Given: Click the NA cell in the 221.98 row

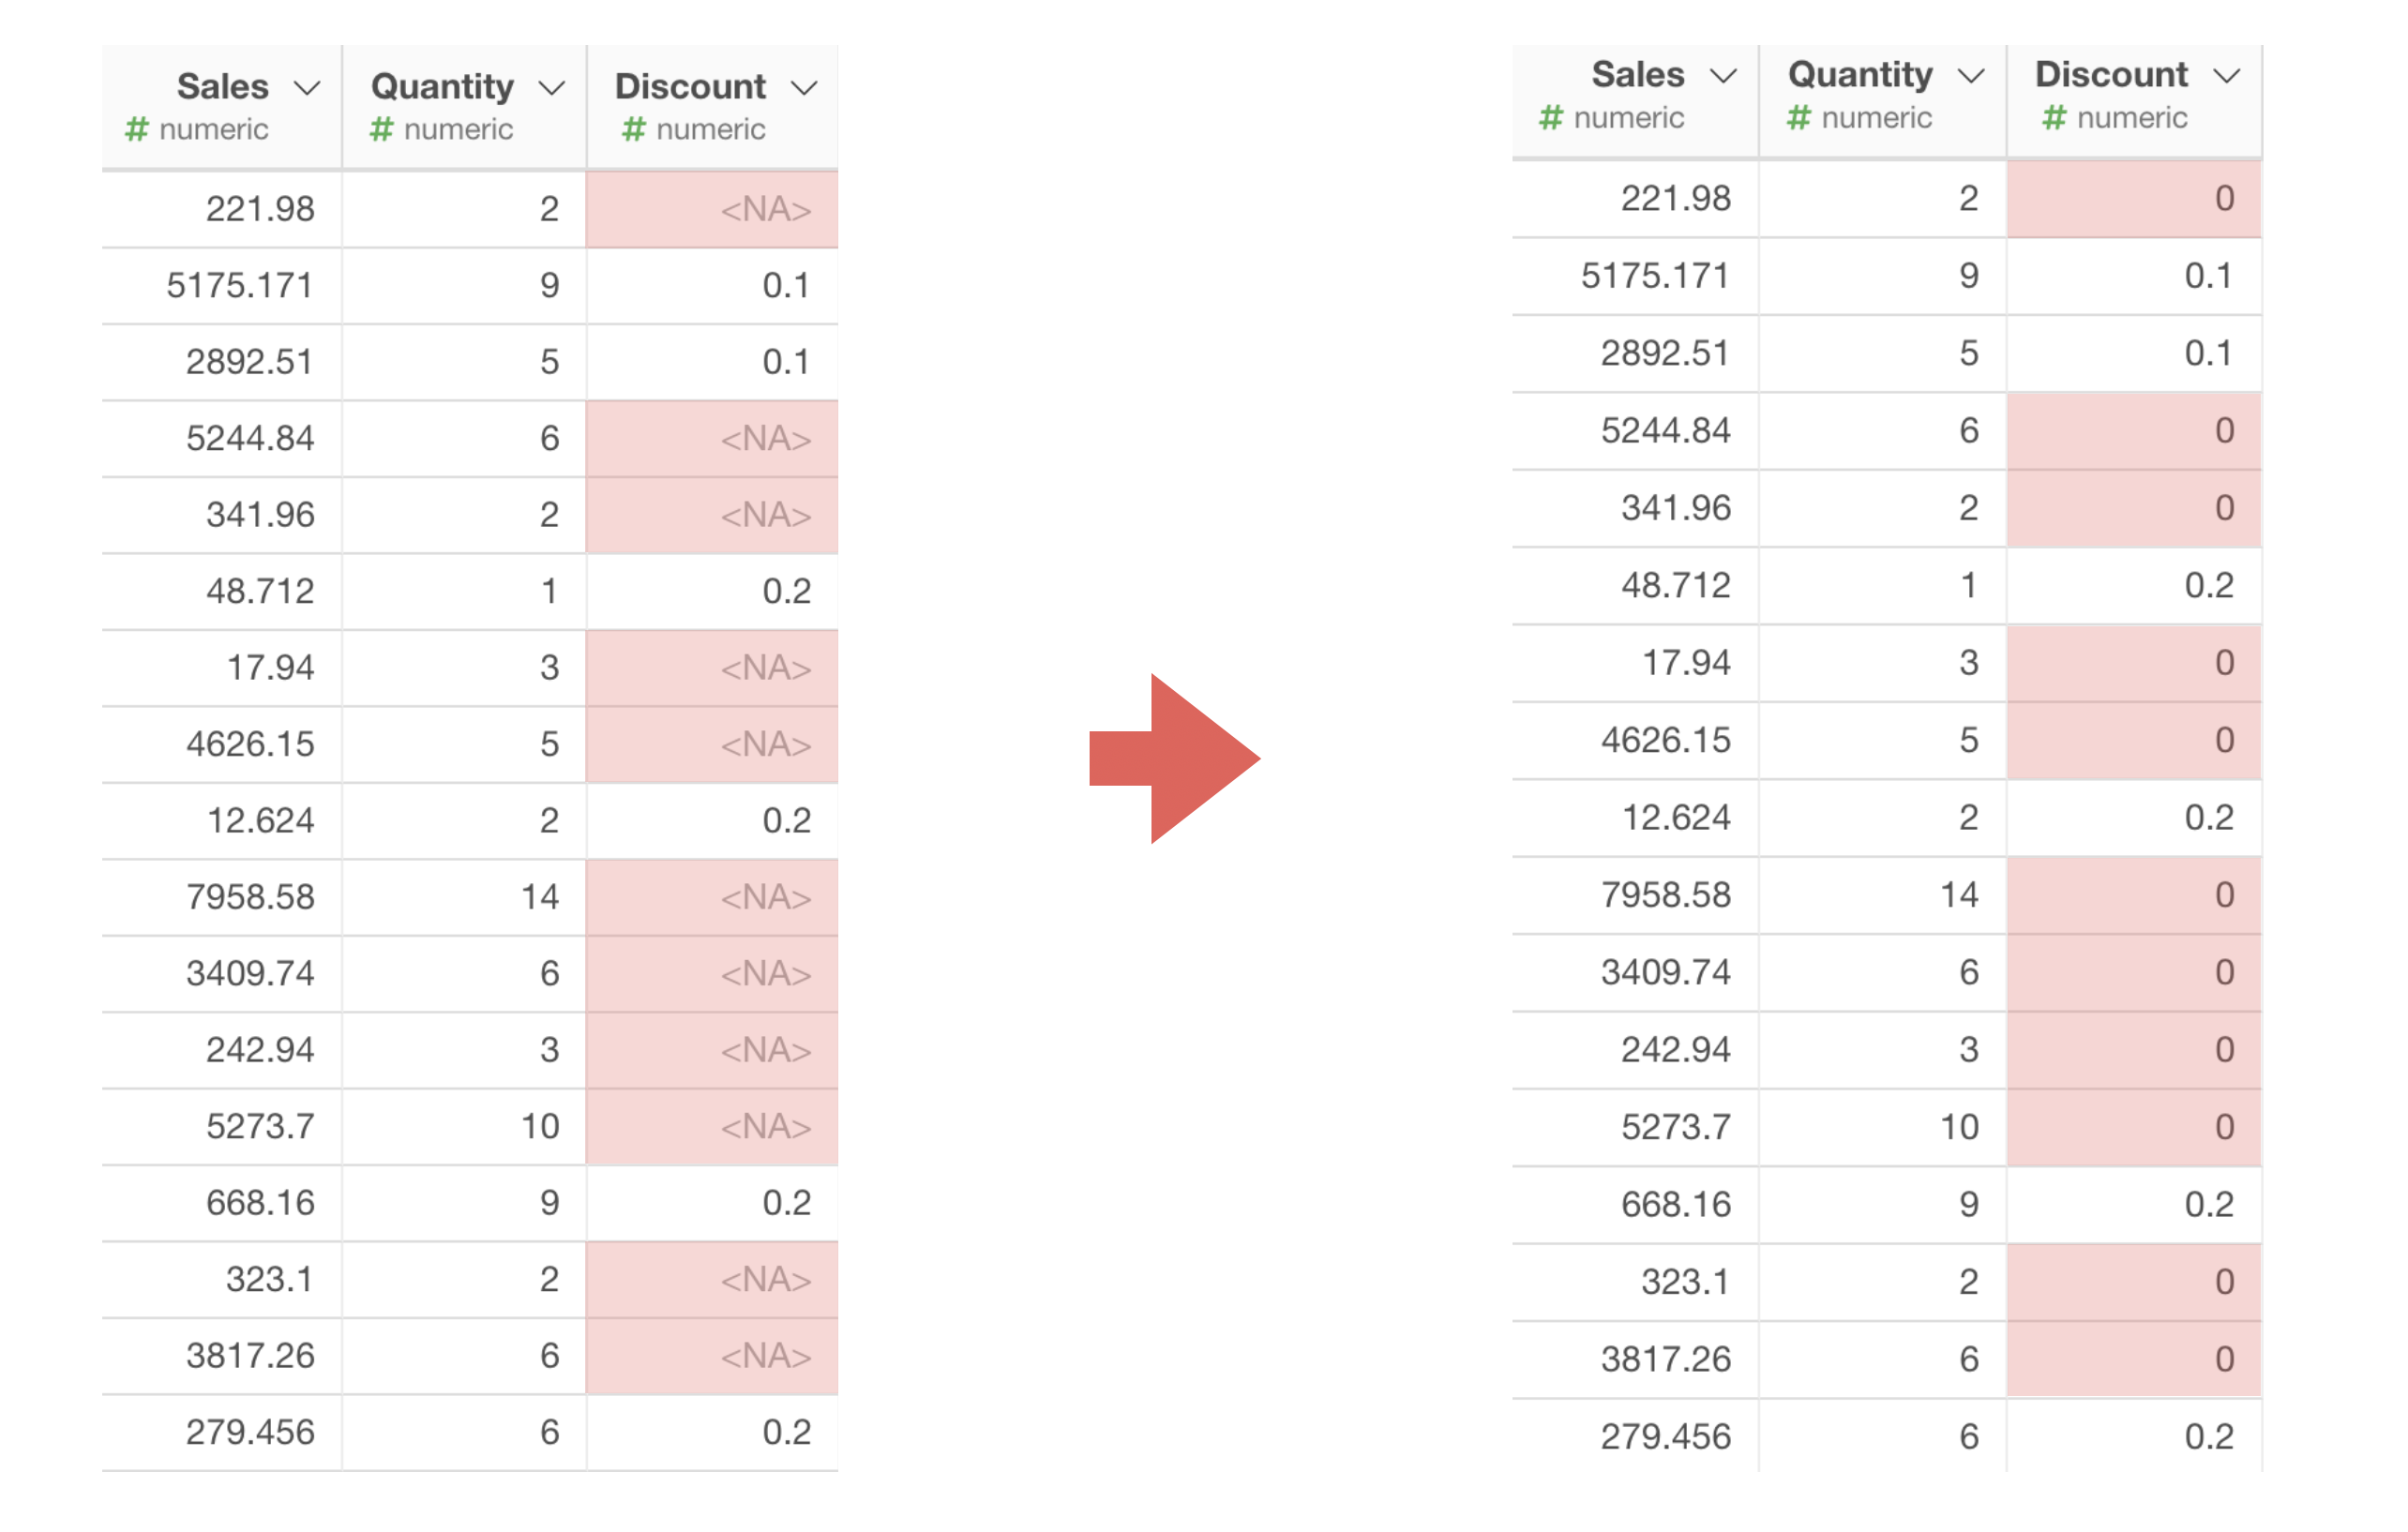Looking at the screenshot, I should tap(712, 209).
